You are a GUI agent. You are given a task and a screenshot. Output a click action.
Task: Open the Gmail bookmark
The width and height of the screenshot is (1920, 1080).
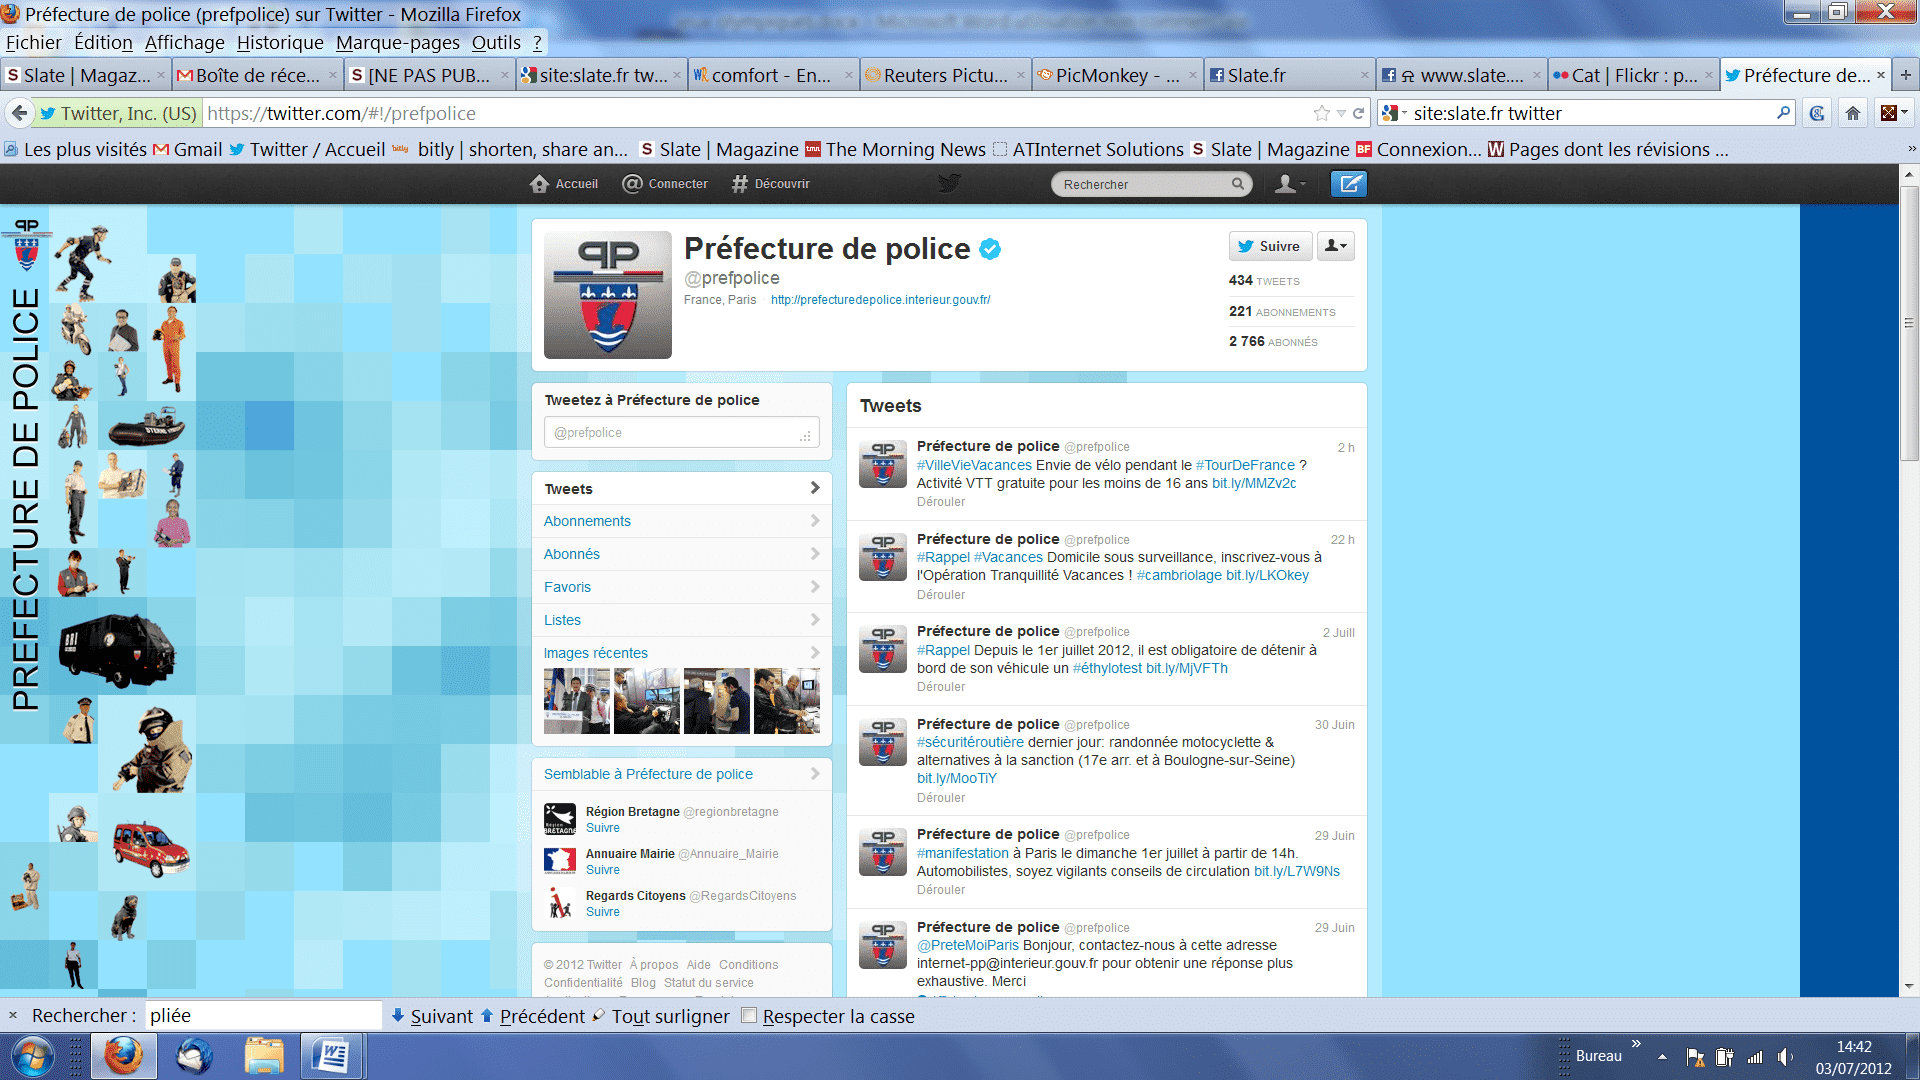tap(188, 149)
